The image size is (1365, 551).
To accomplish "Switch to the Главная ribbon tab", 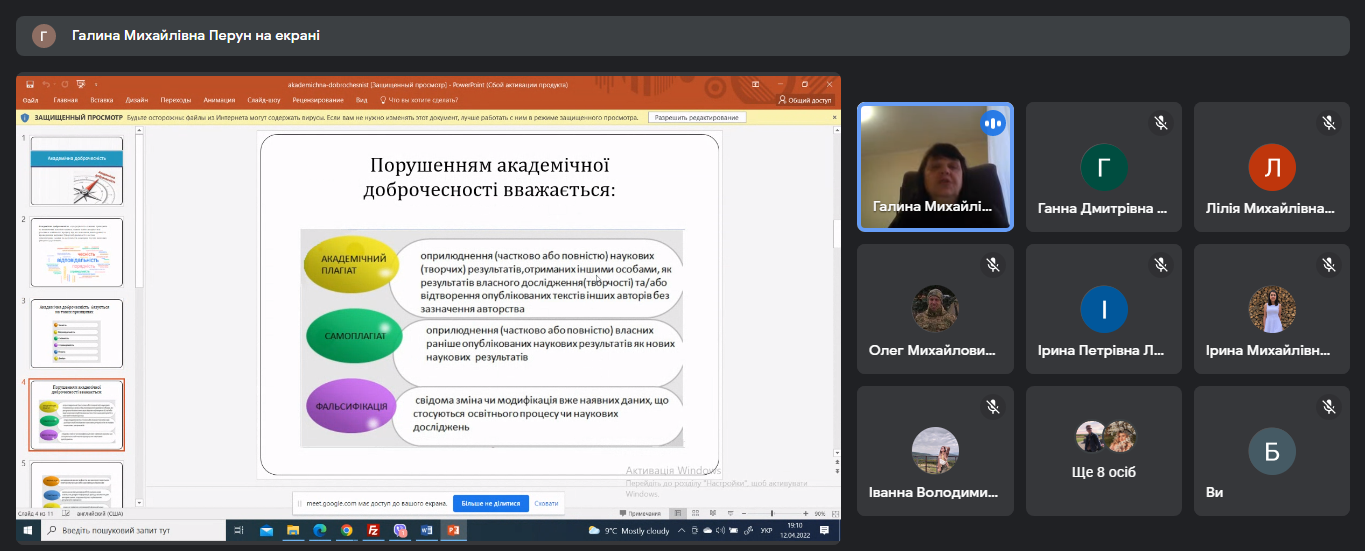I will (66, 100).
